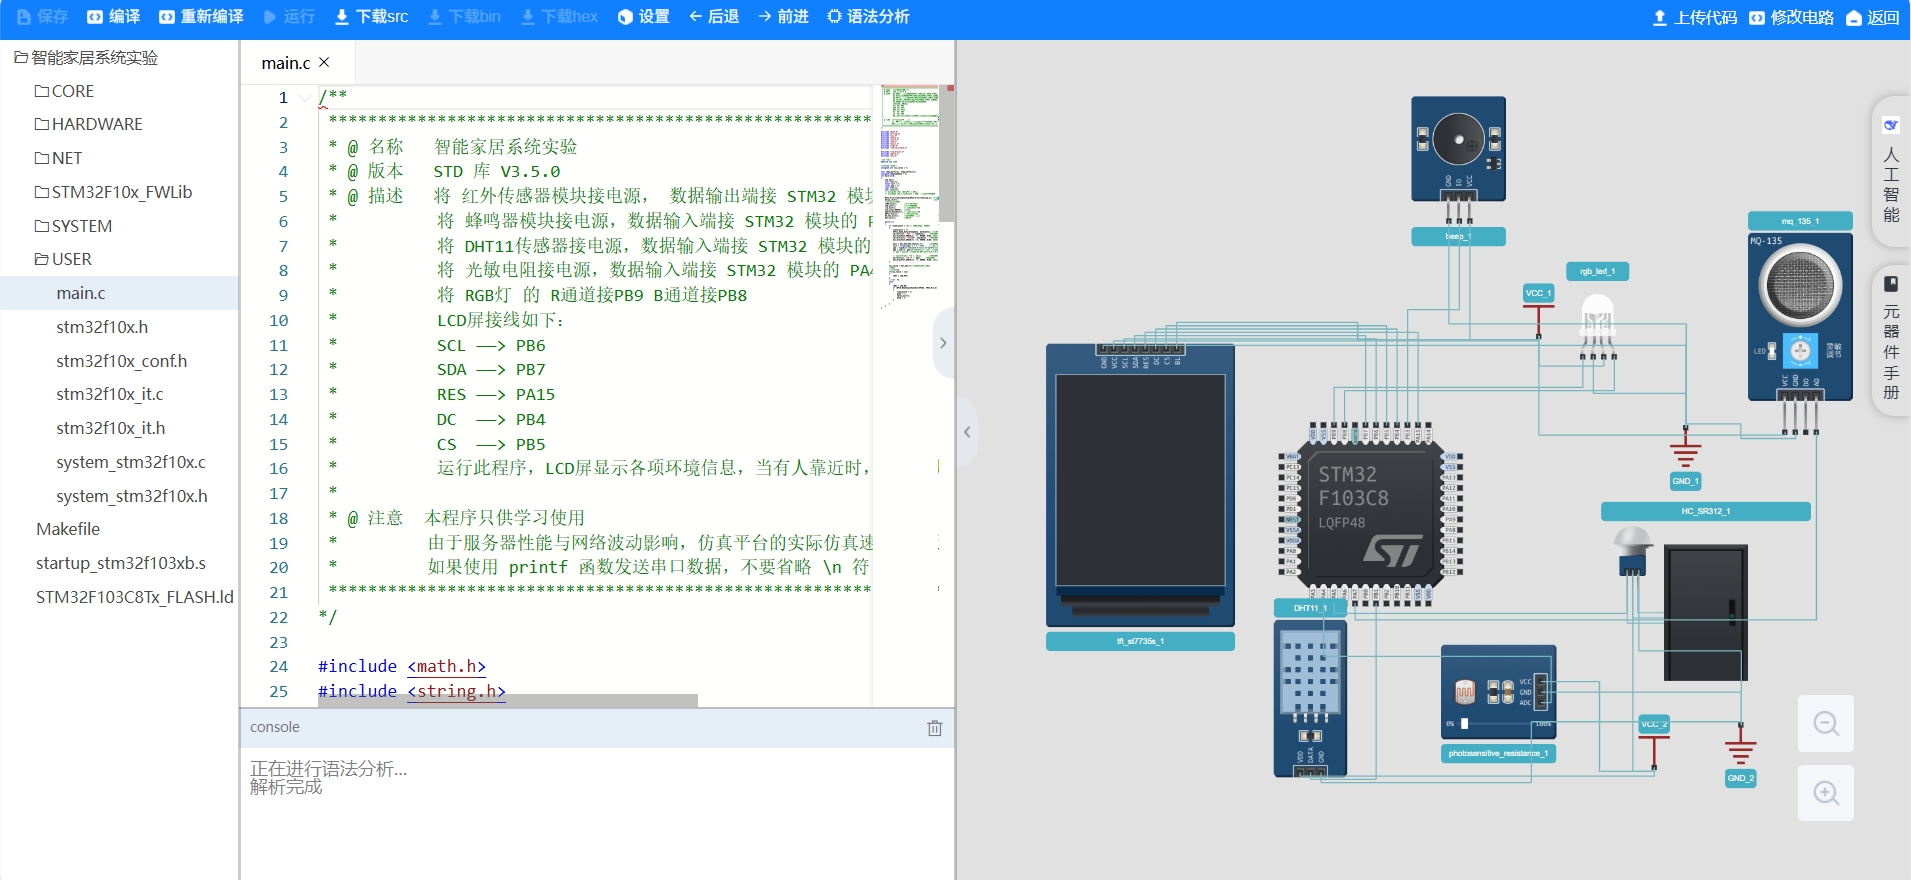Click the 返回 return button
The width and height of the screenshot is (1911, 880).
pyautogui.click(x=1872, y=18)
